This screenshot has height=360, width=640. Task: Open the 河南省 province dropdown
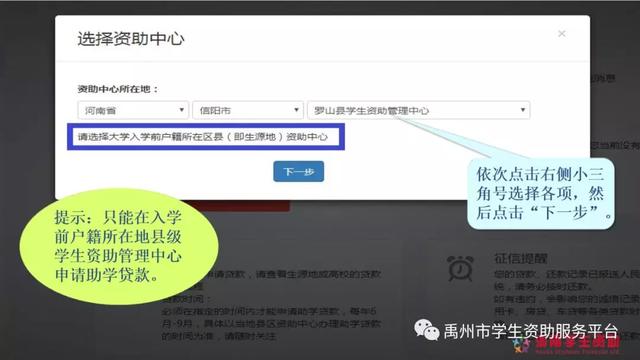133,110
